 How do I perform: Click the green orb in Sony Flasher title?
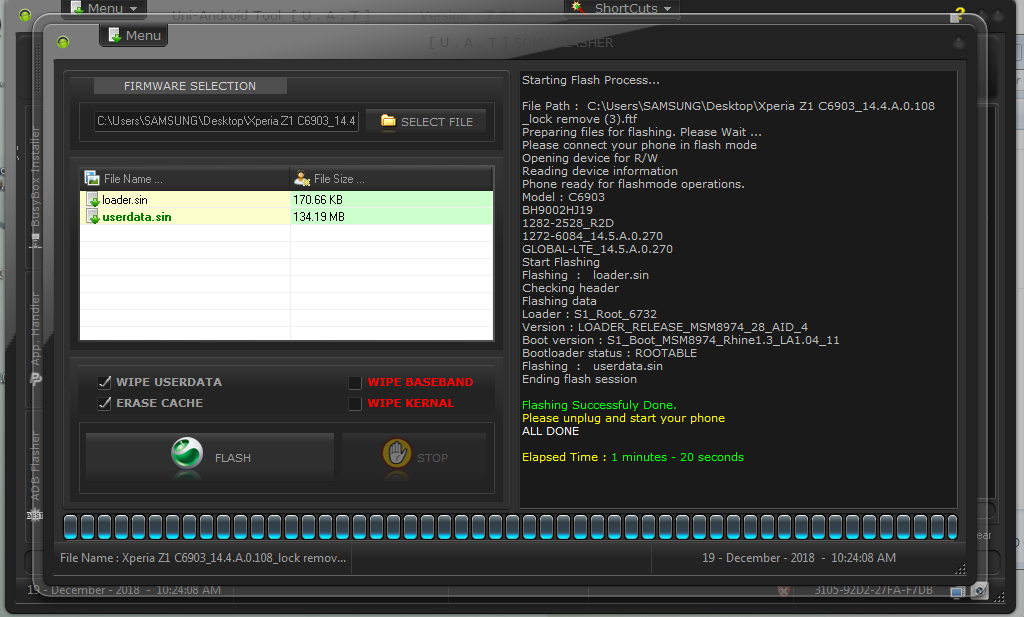coord(63,42)
